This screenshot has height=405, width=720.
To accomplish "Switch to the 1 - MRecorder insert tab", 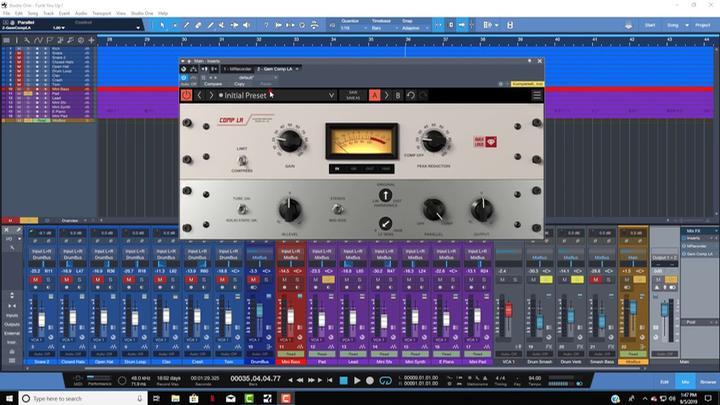I will (238, 69).
